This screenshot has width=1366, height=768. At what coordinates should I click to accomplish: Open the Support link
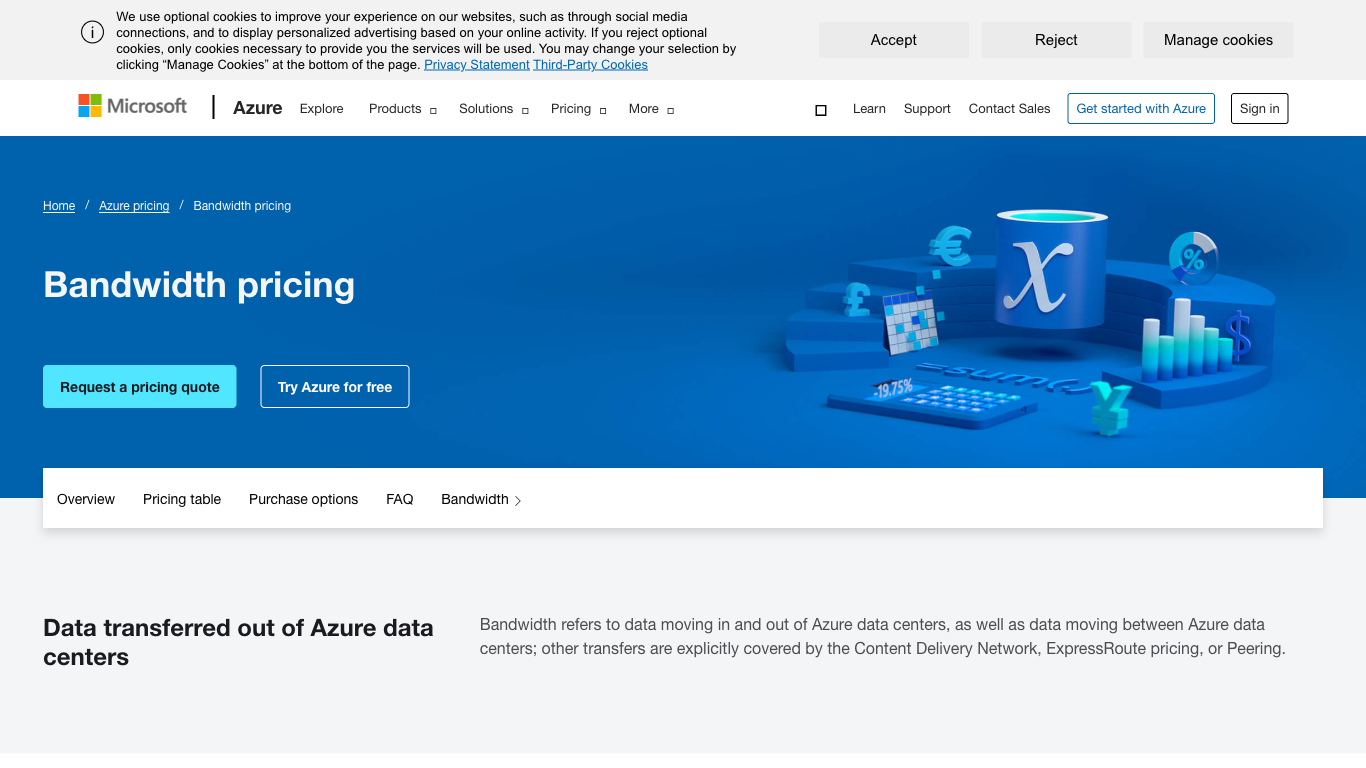(x=927, y=109)
